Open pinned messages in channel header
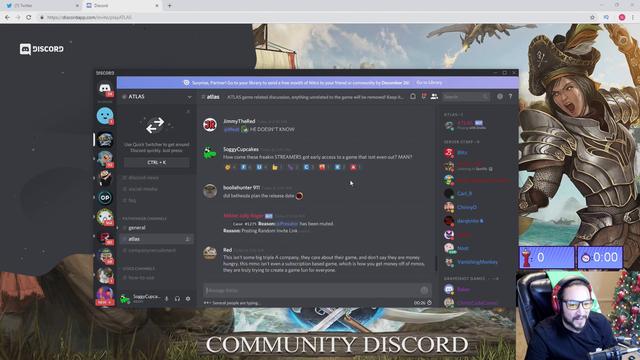The width and height of the screenshot is (640, 360). point(424,97)
